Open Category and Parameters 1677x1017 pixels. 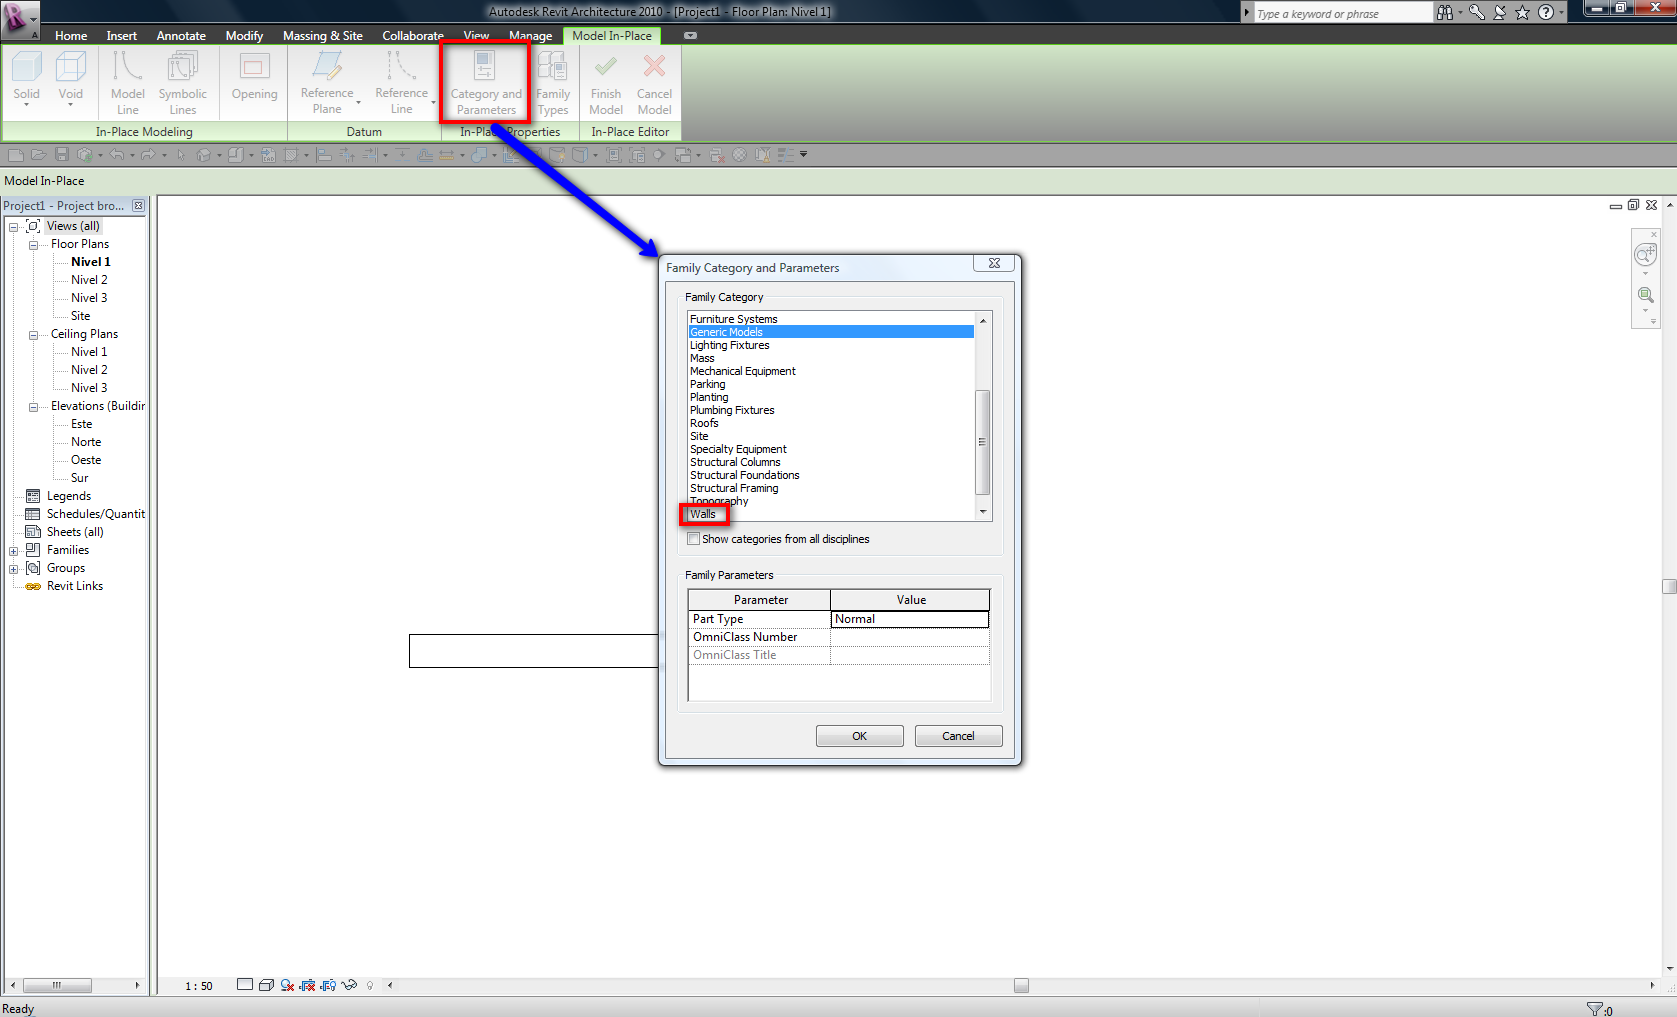pos(485,83)
